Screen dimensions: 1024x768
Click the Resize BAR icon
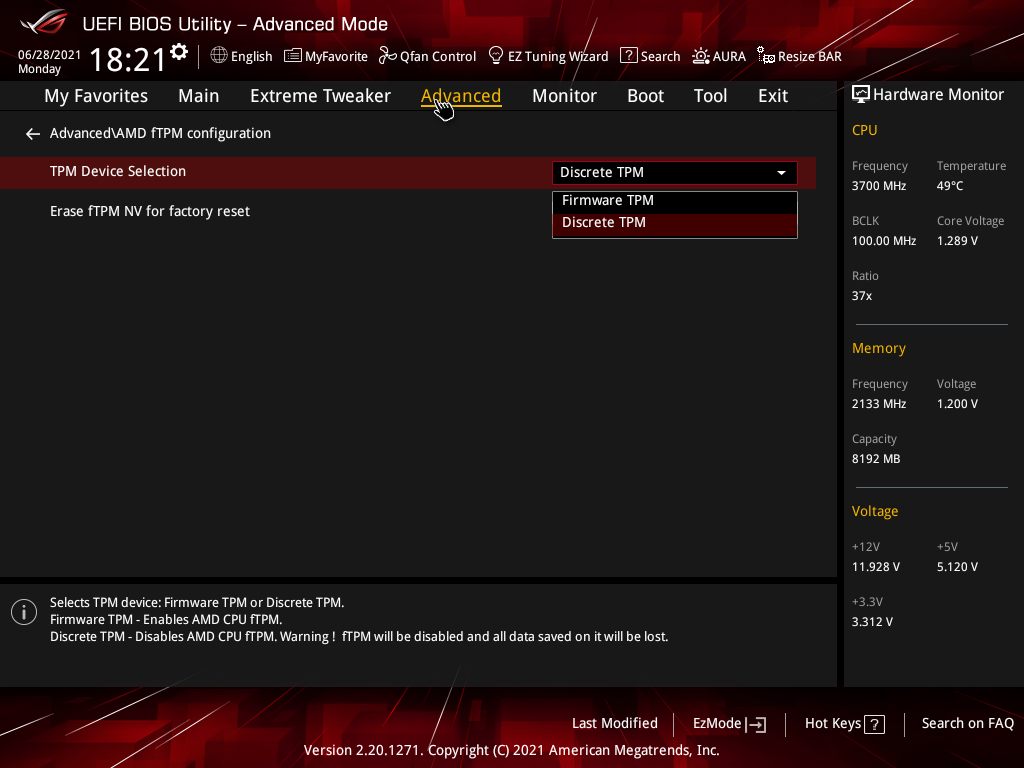[x=798, y=56]
